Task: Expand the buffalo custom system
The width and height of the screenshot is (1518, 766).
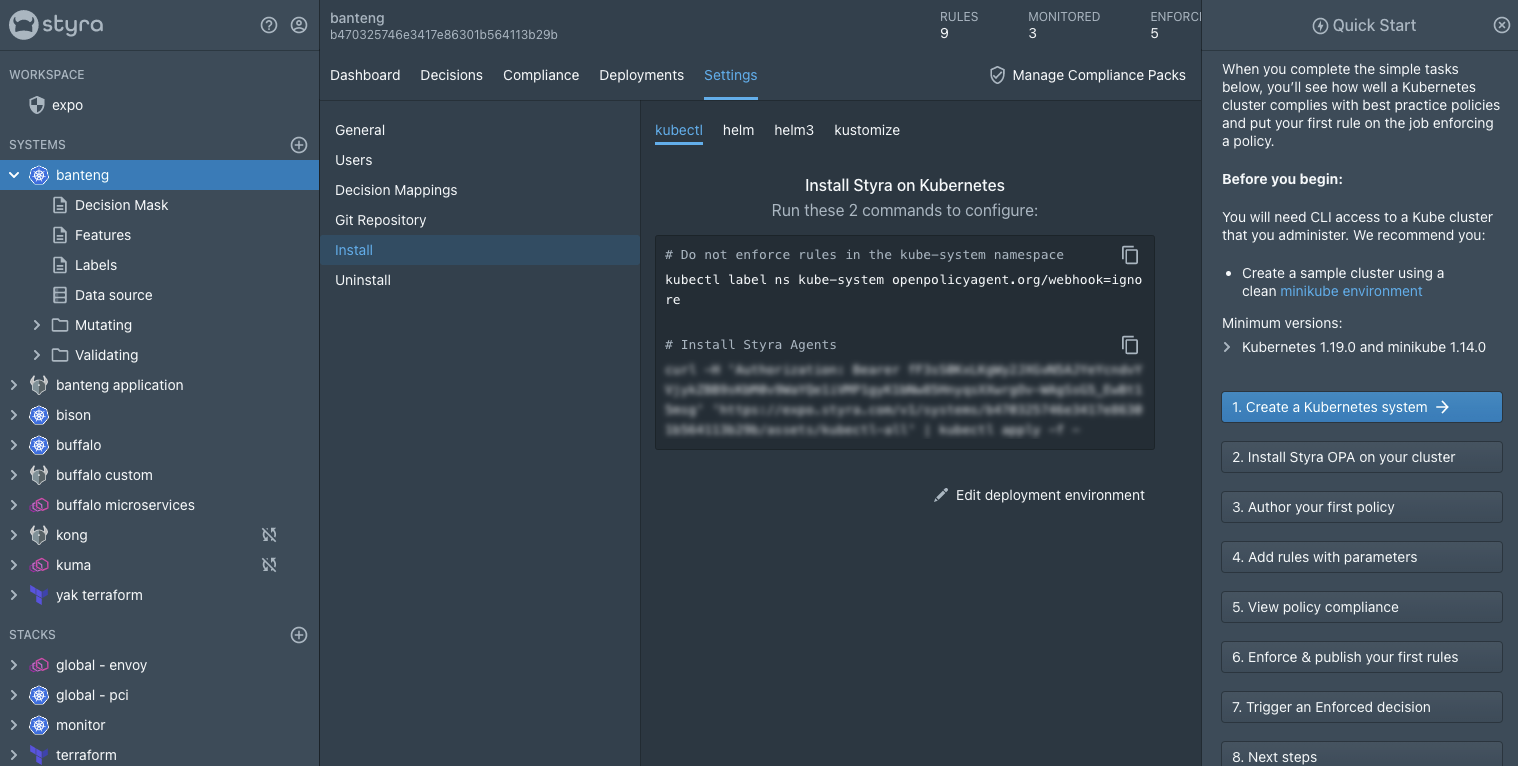Action: (14, 475)
